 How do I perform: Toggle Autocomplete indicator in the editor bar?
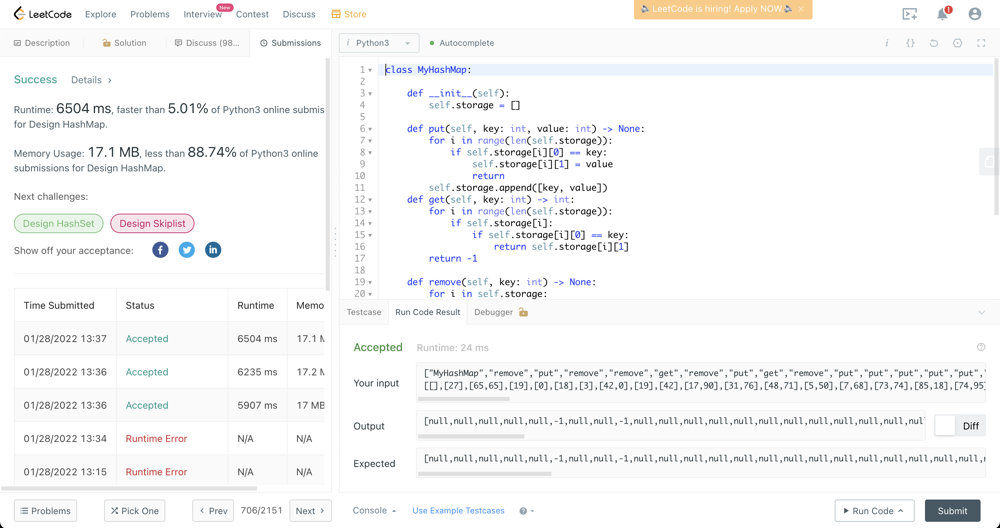click(462, 43)
